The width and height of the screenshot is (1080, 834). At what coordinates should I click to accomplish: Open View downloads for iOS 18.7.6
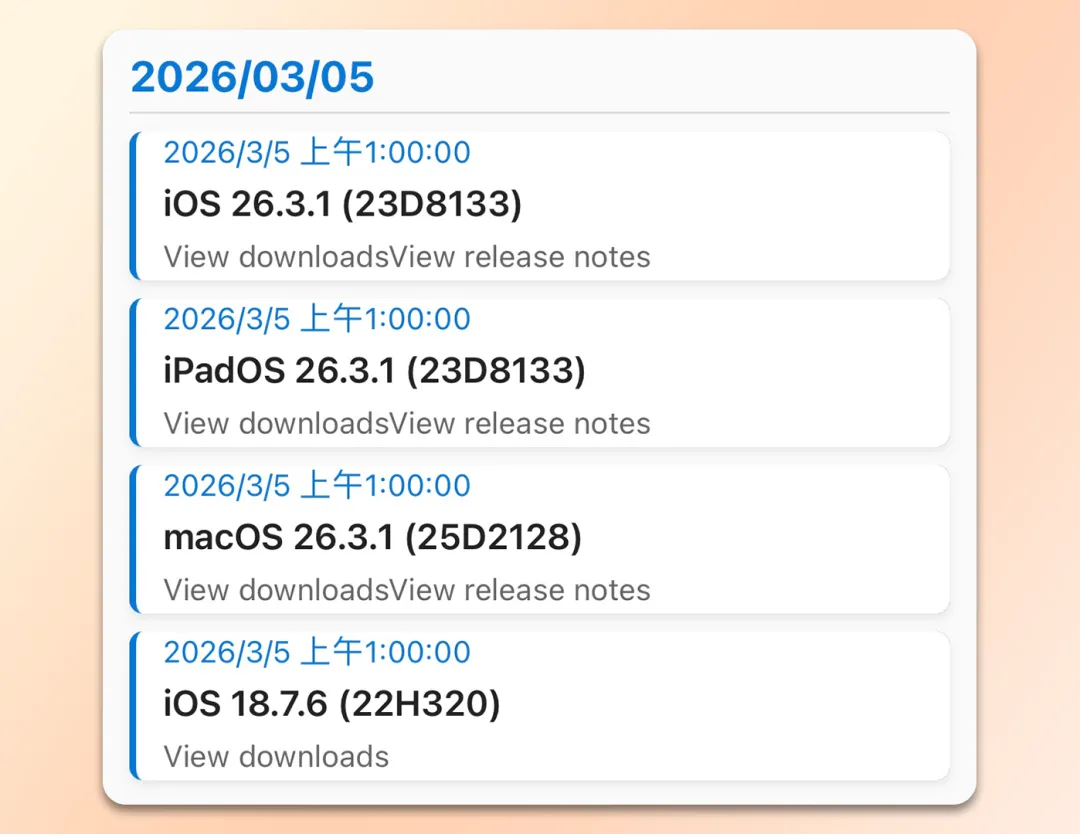(276, 756)
